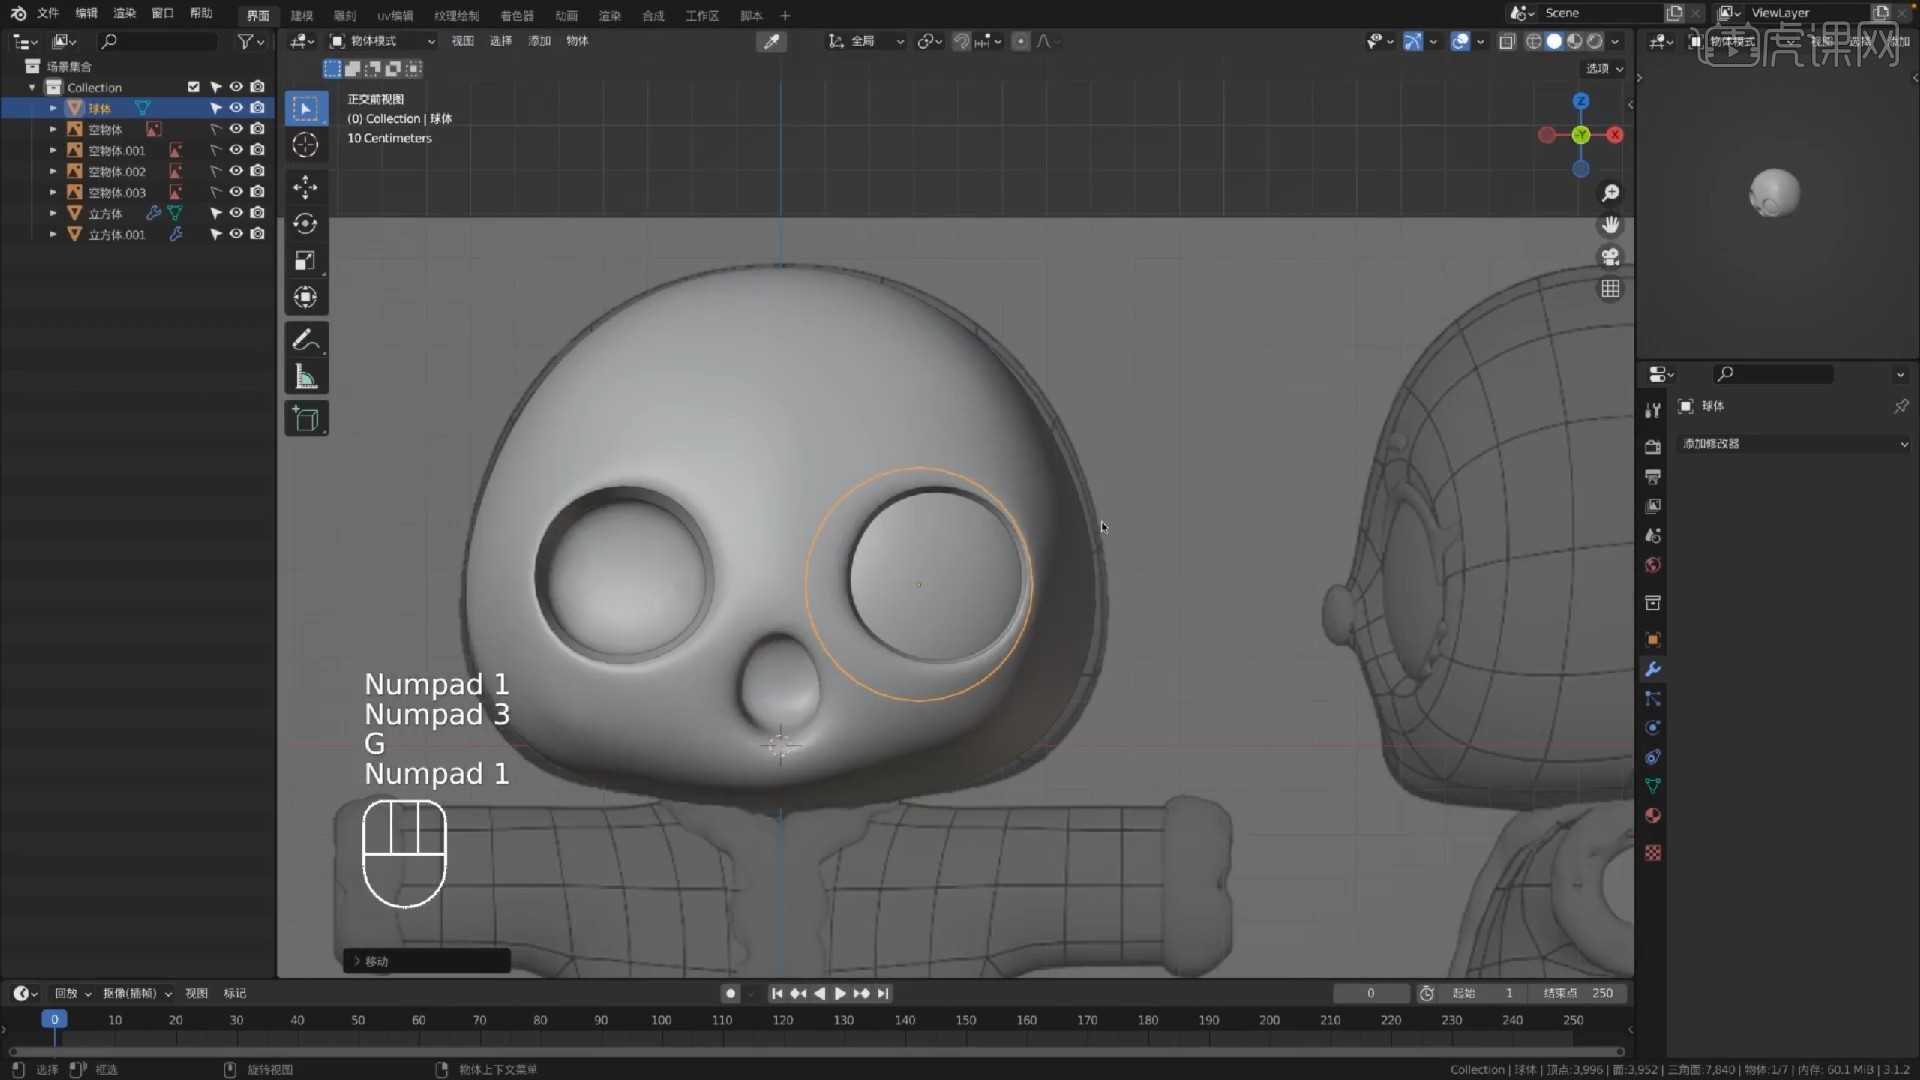Image resolution: width=1920 pixels, height=1080 pixels.
Task: Switch to the 着色器 workspace tab
Action: tap(517, 15)
